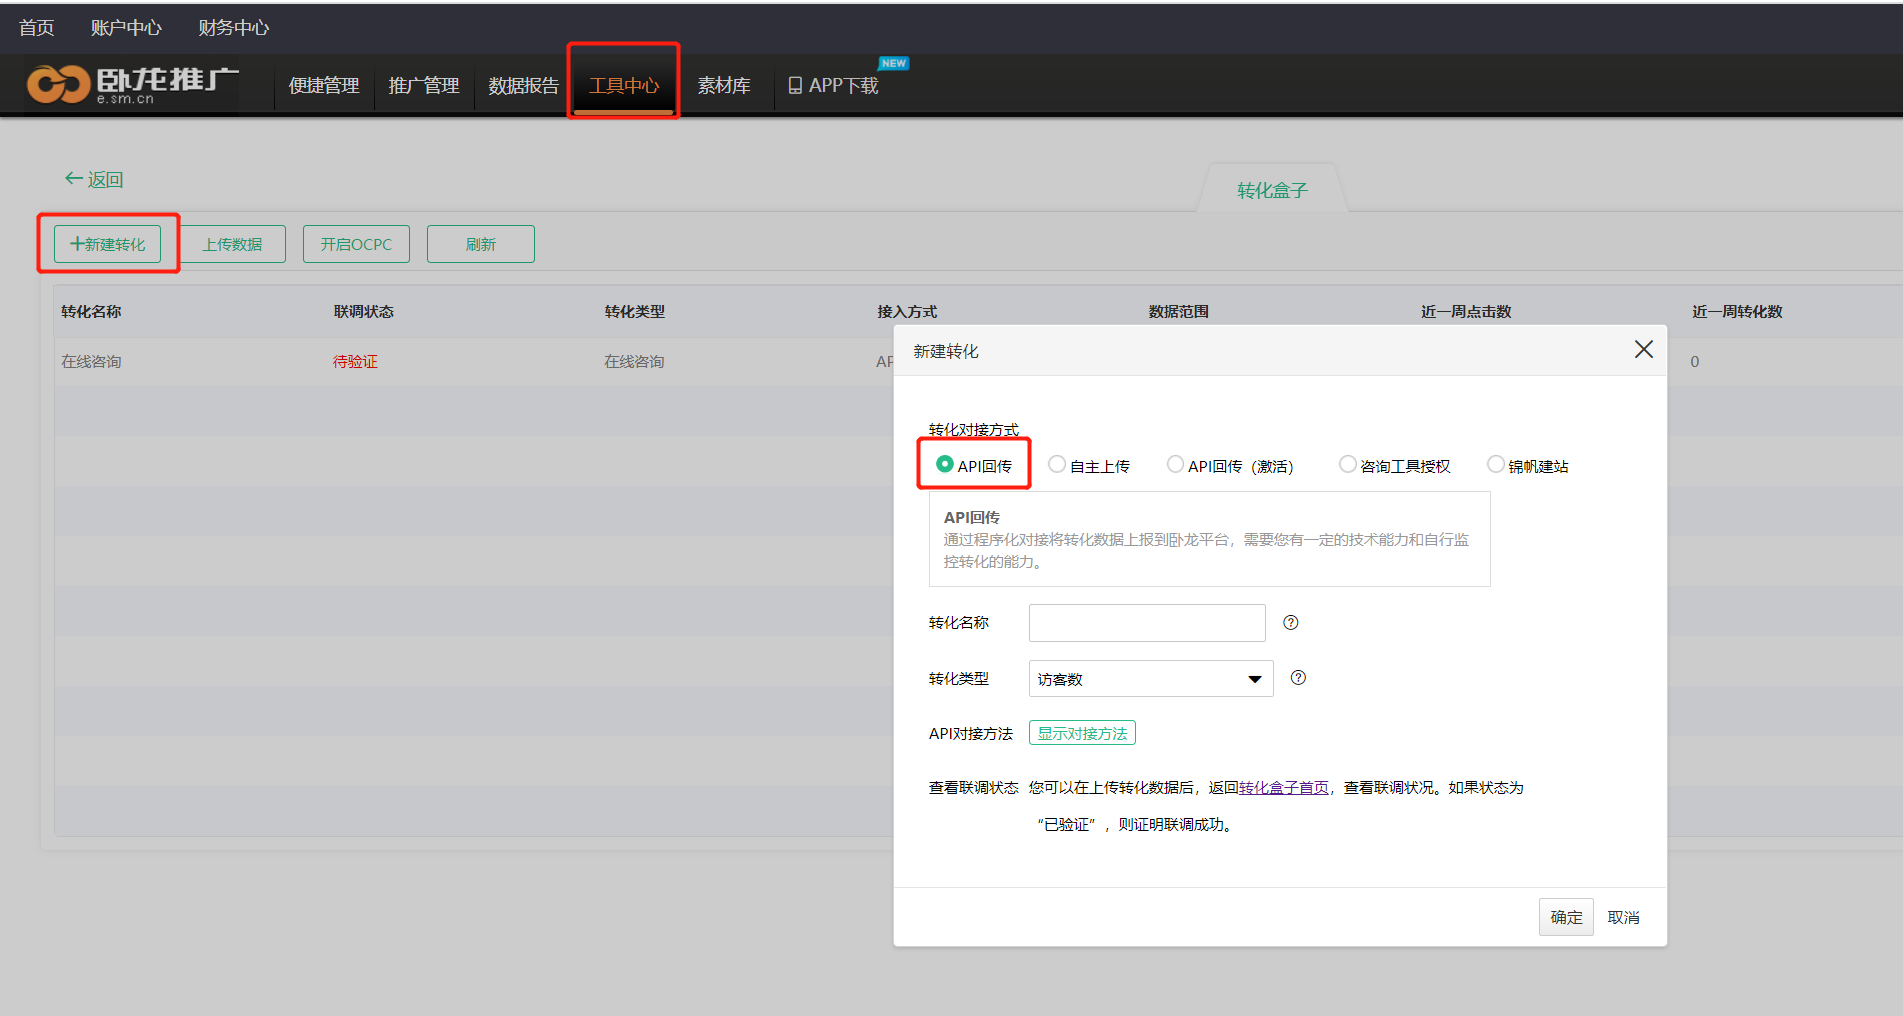Open APP下载 with phone icon
The width and height of the screenshot is (1903, 1016).
tap(833, 86)
